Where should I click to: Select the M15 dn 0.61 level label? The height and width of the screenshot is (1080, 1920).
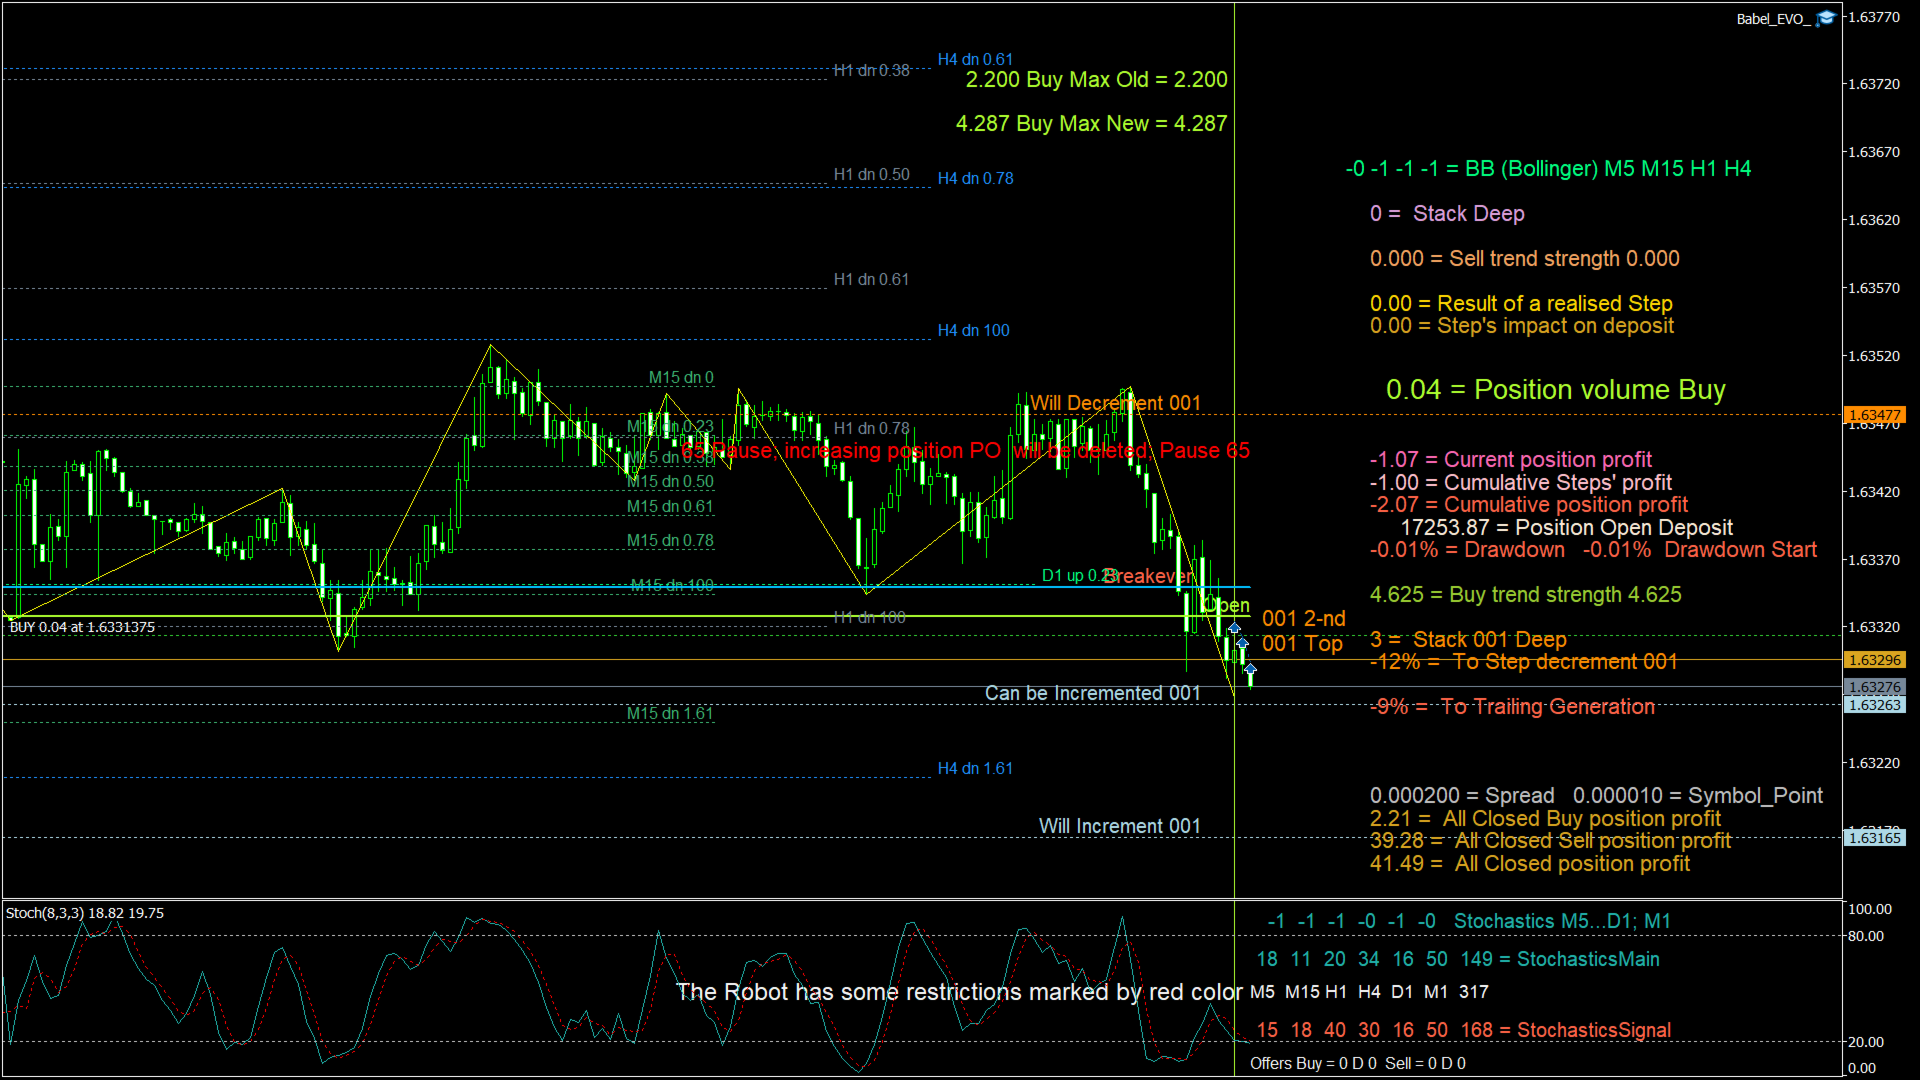670,507
